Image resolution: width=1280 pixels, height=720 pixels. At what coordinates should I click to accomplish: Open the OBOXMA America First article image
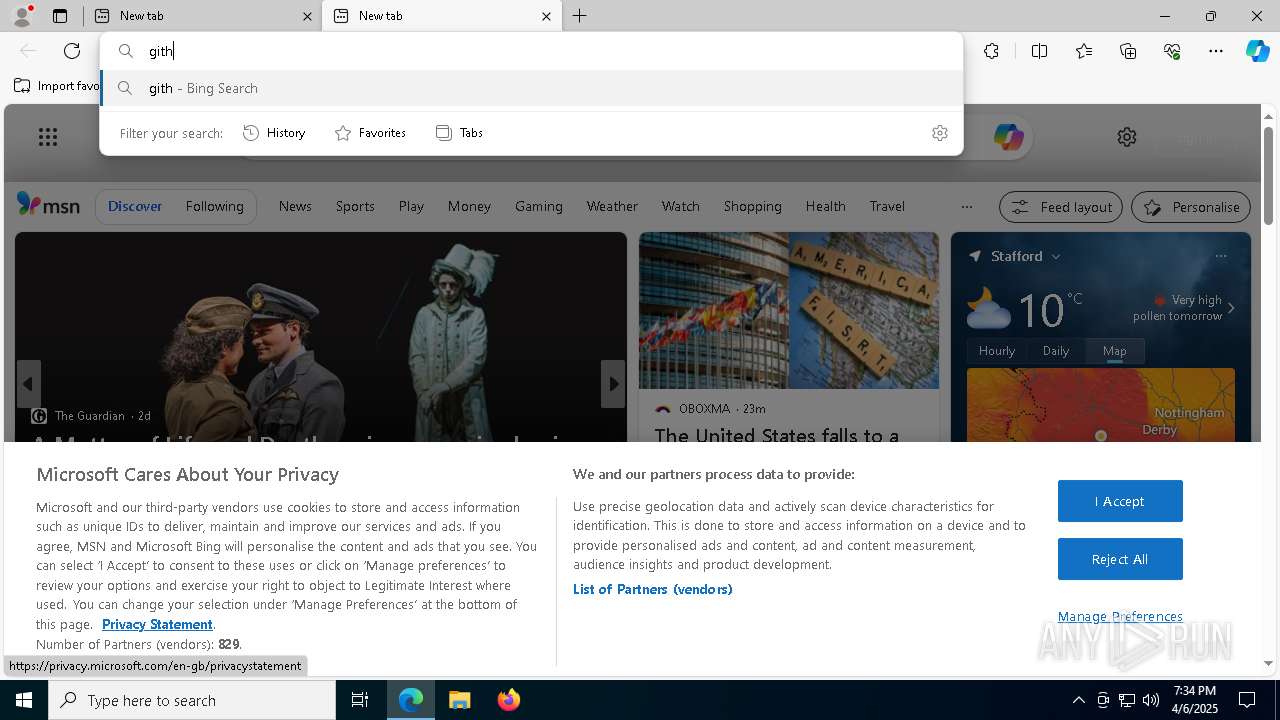point(789,311)
